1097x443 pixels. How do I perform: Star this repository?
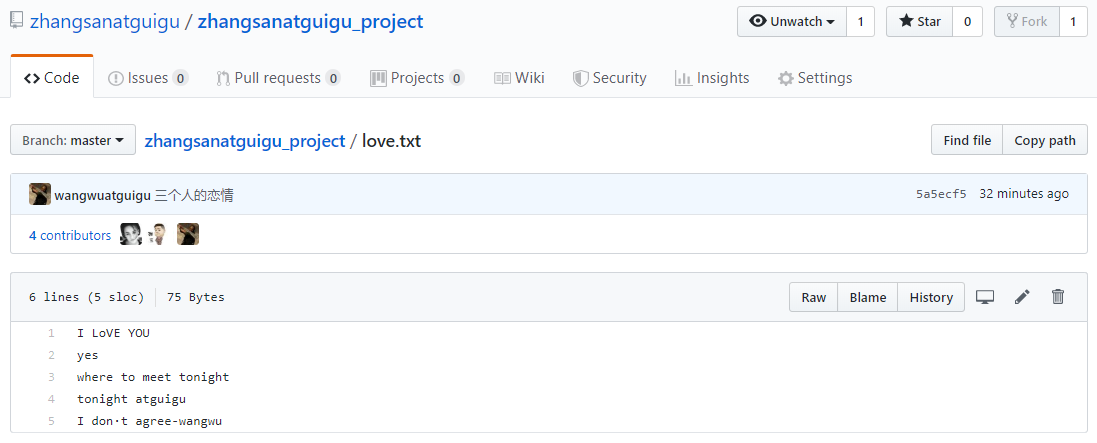click(919, 22)
